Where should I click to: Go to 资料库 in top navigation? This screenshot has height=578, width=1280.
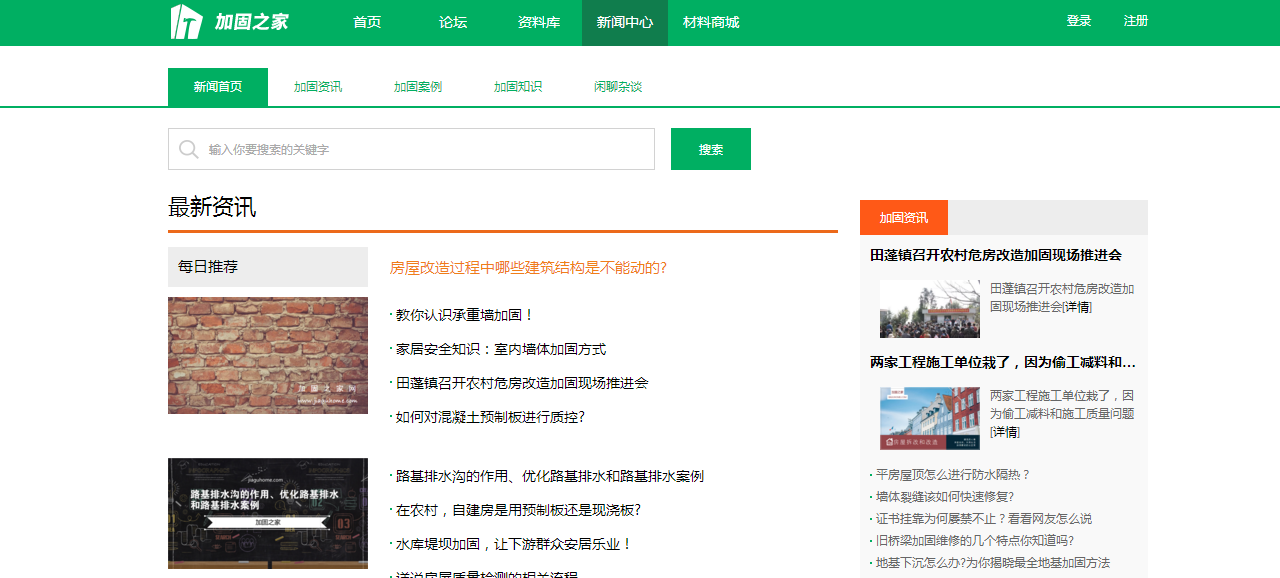539,22
